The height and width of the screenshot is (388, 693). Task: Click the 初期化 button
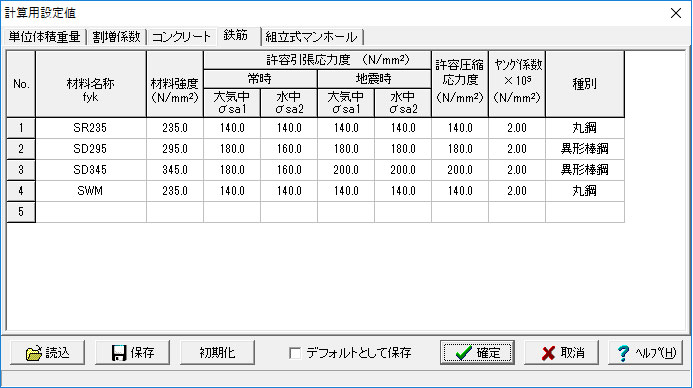coord(217,353)
